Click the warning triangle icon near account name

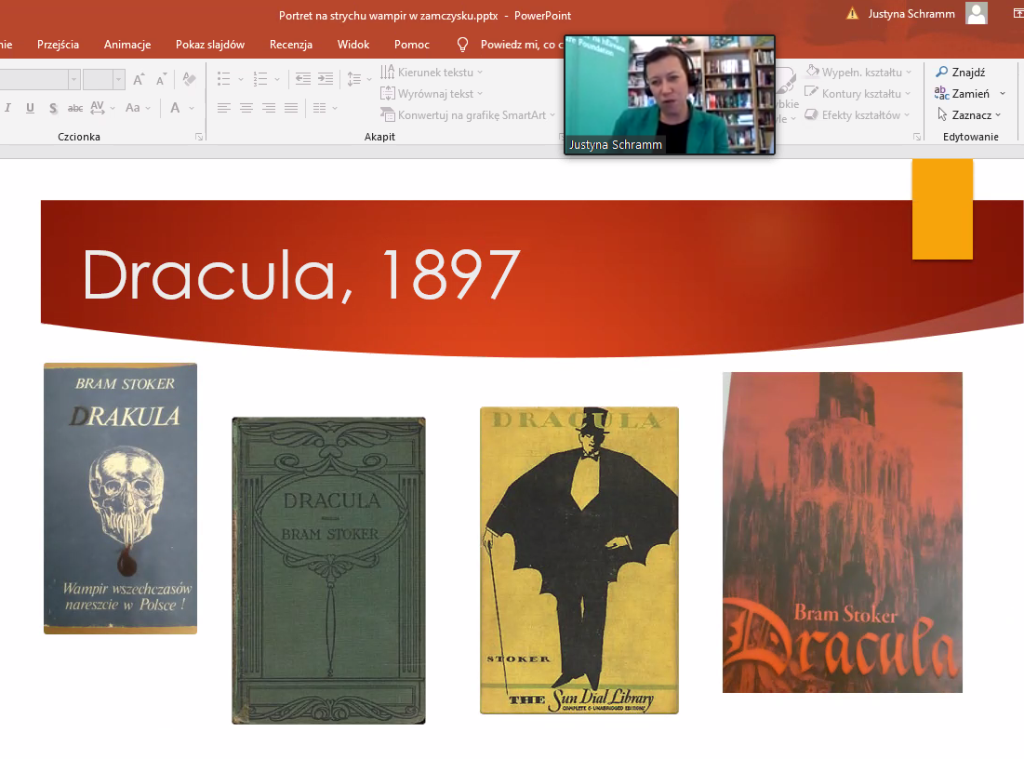(852, 14)
